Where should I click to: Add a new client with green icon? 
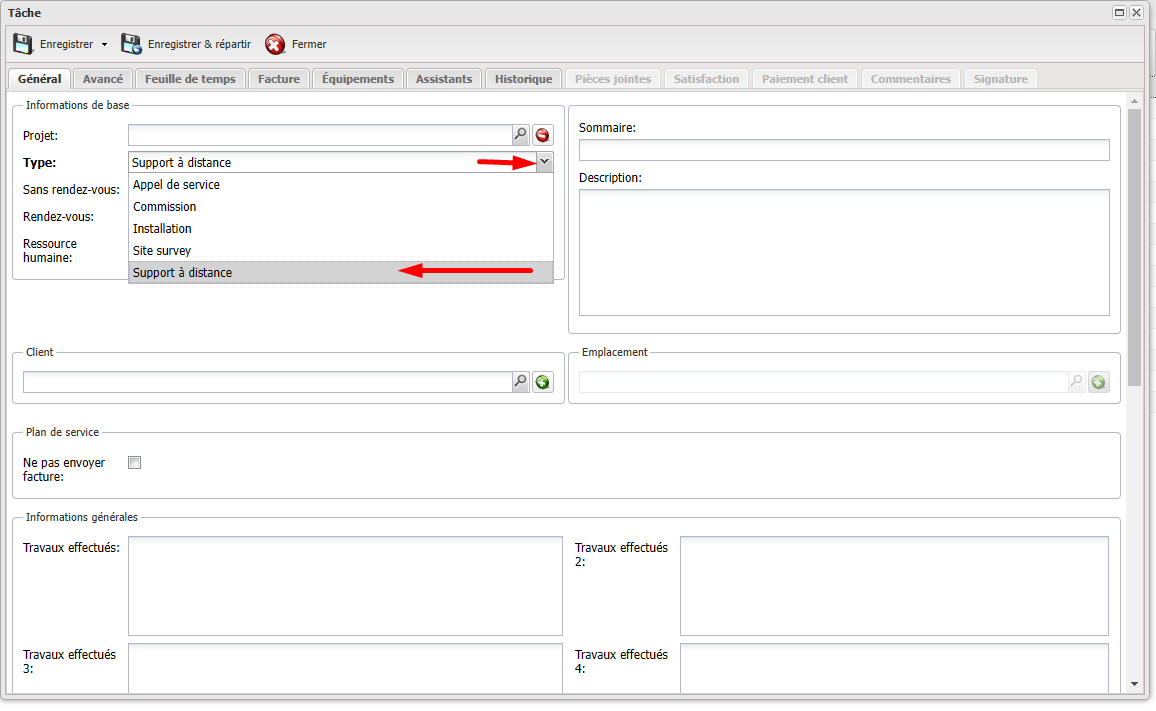coord(543,382)
